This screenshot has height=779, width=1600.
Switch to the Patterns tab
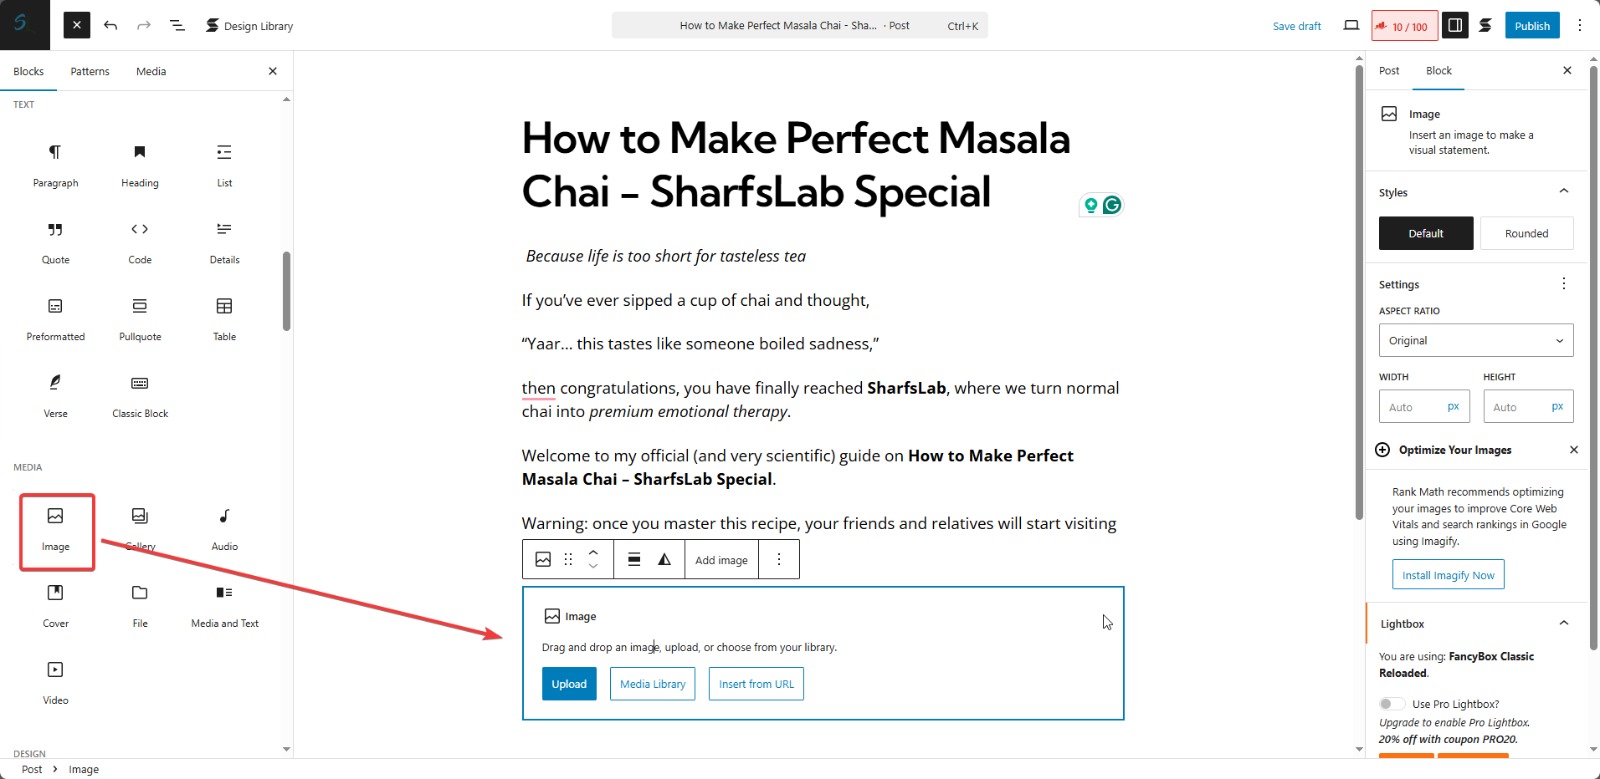pyautogui.click(x=90, y=70)
